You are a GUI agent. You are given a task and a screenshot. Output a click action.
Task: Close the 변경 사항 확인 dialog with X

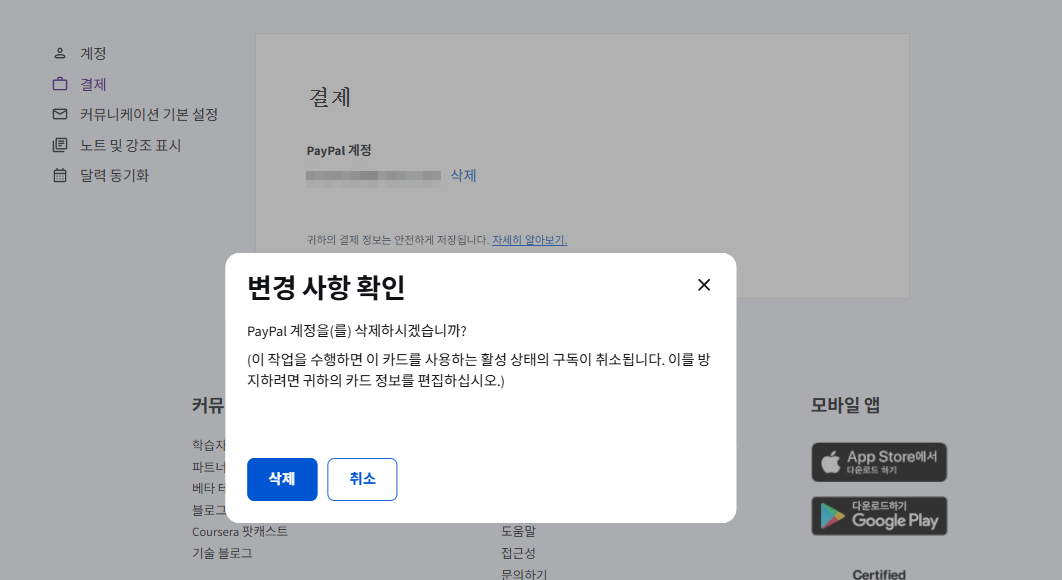[x=704, y=285]
